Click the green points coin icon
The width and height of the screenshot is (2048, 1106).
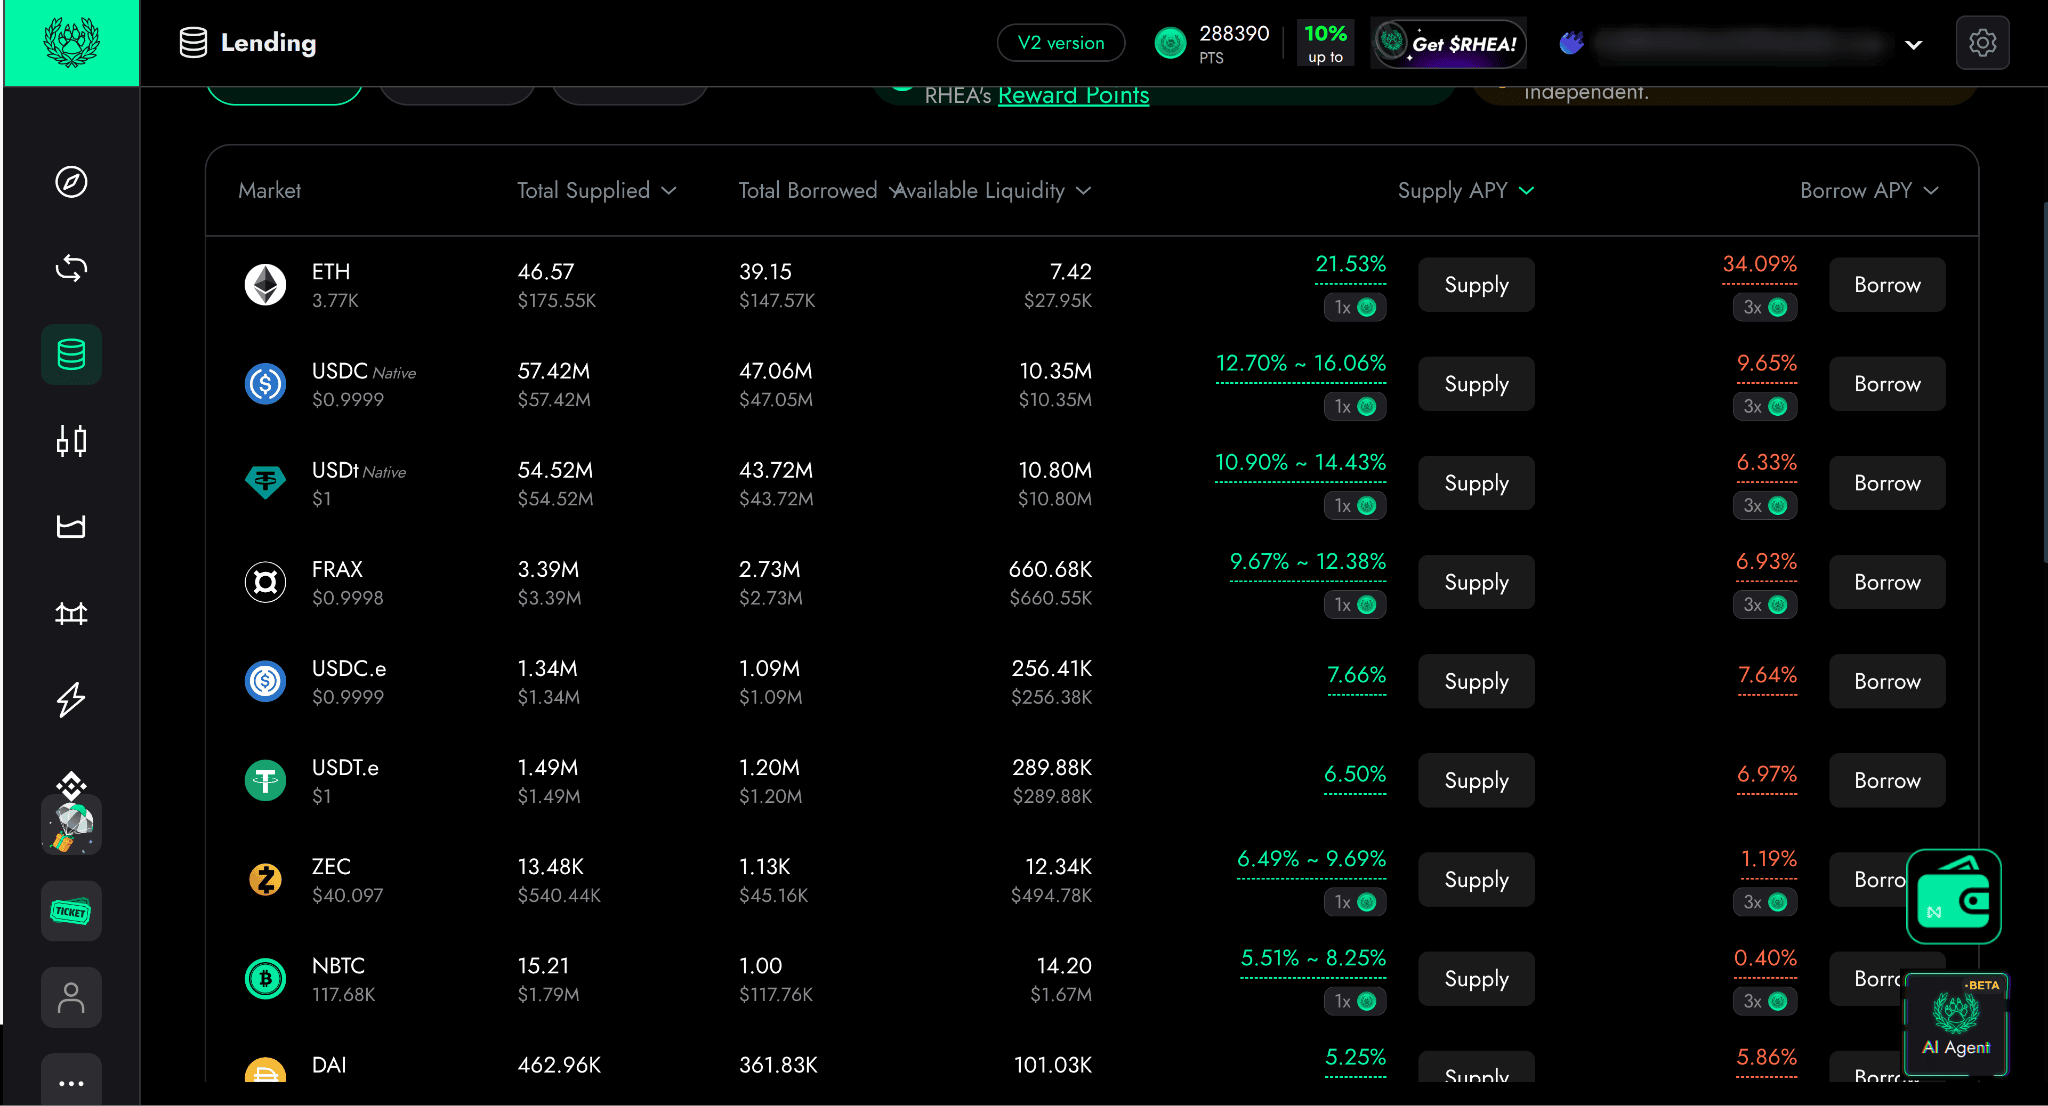[x=1170, y=43]
